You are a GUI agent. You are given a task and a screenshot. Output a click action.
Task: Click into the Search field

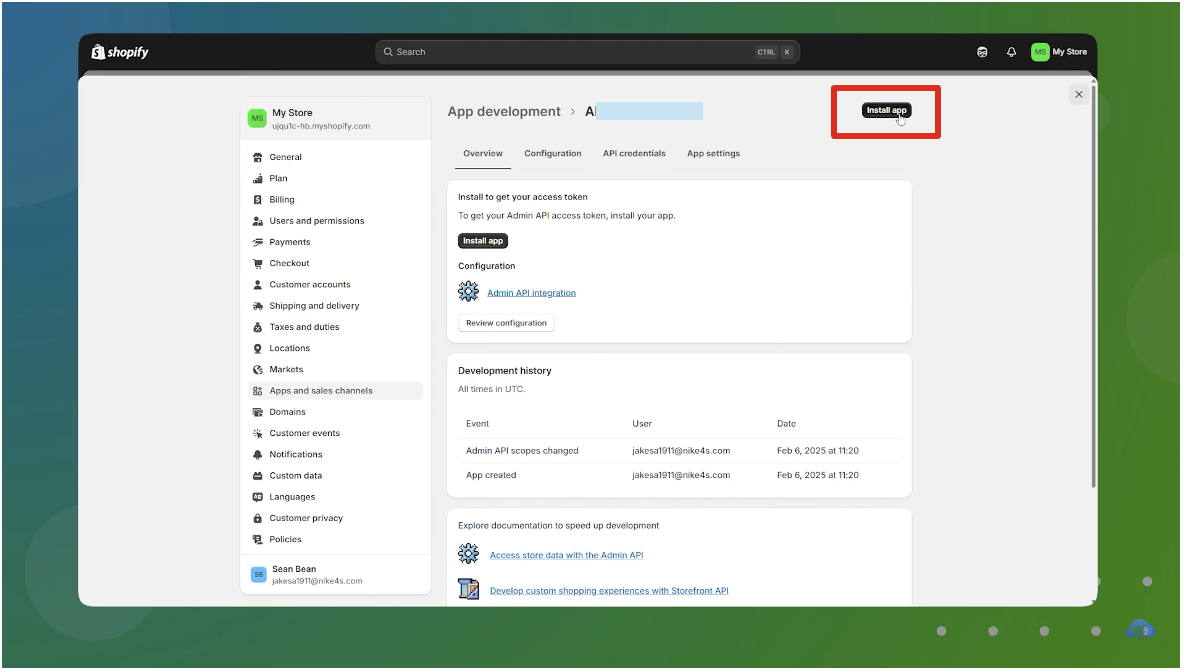click(x=587, y=52)
